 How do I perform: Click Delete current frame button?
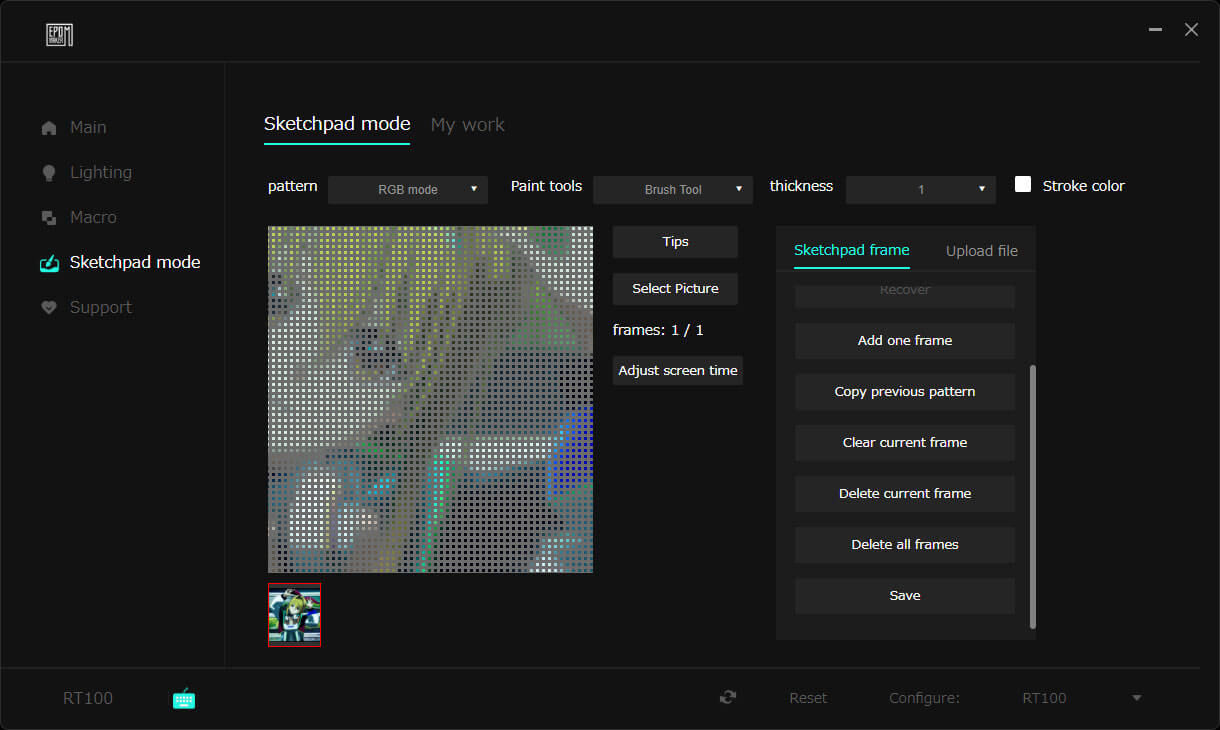905,494
